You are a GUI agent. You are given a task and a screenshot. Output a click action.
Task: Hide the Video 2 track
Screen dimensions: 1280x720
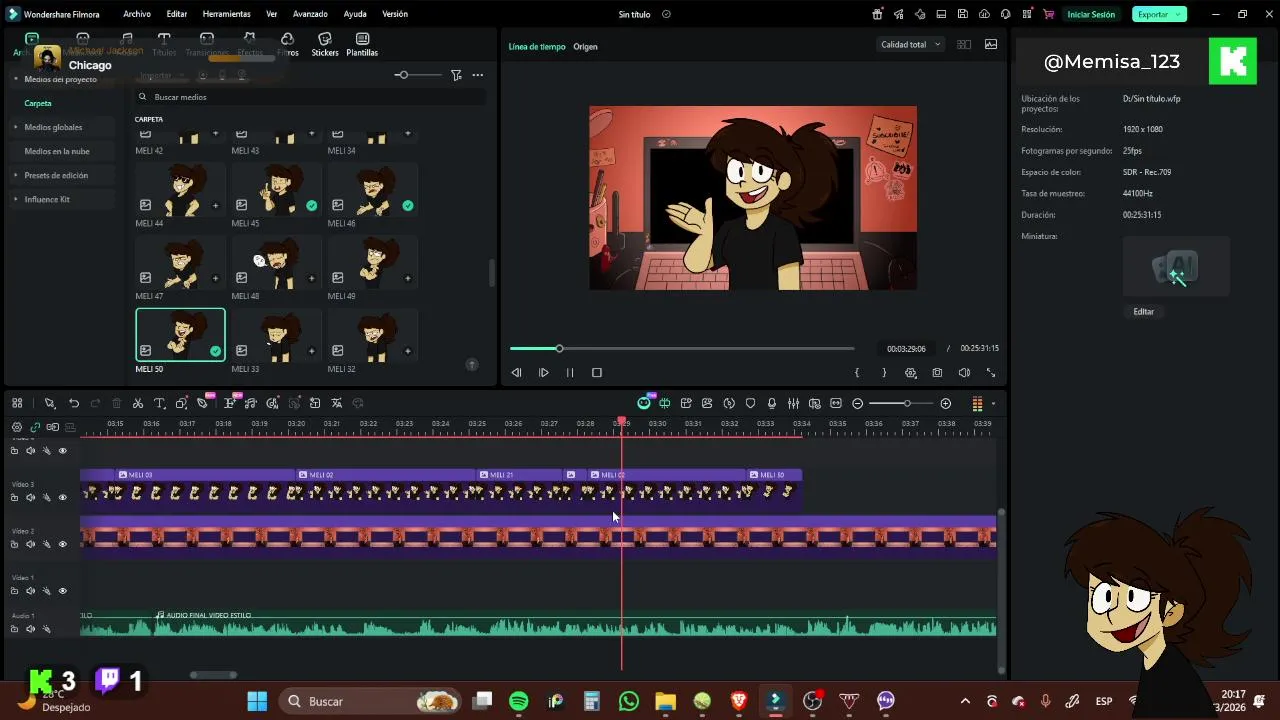tap(62, 544)
